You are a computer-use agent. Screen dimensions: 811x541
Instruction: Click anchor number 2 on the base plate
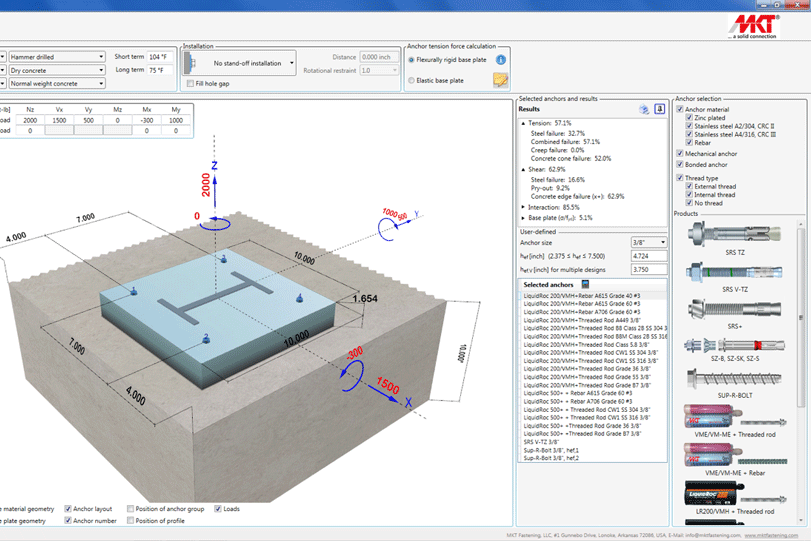[x=206, y=338]
